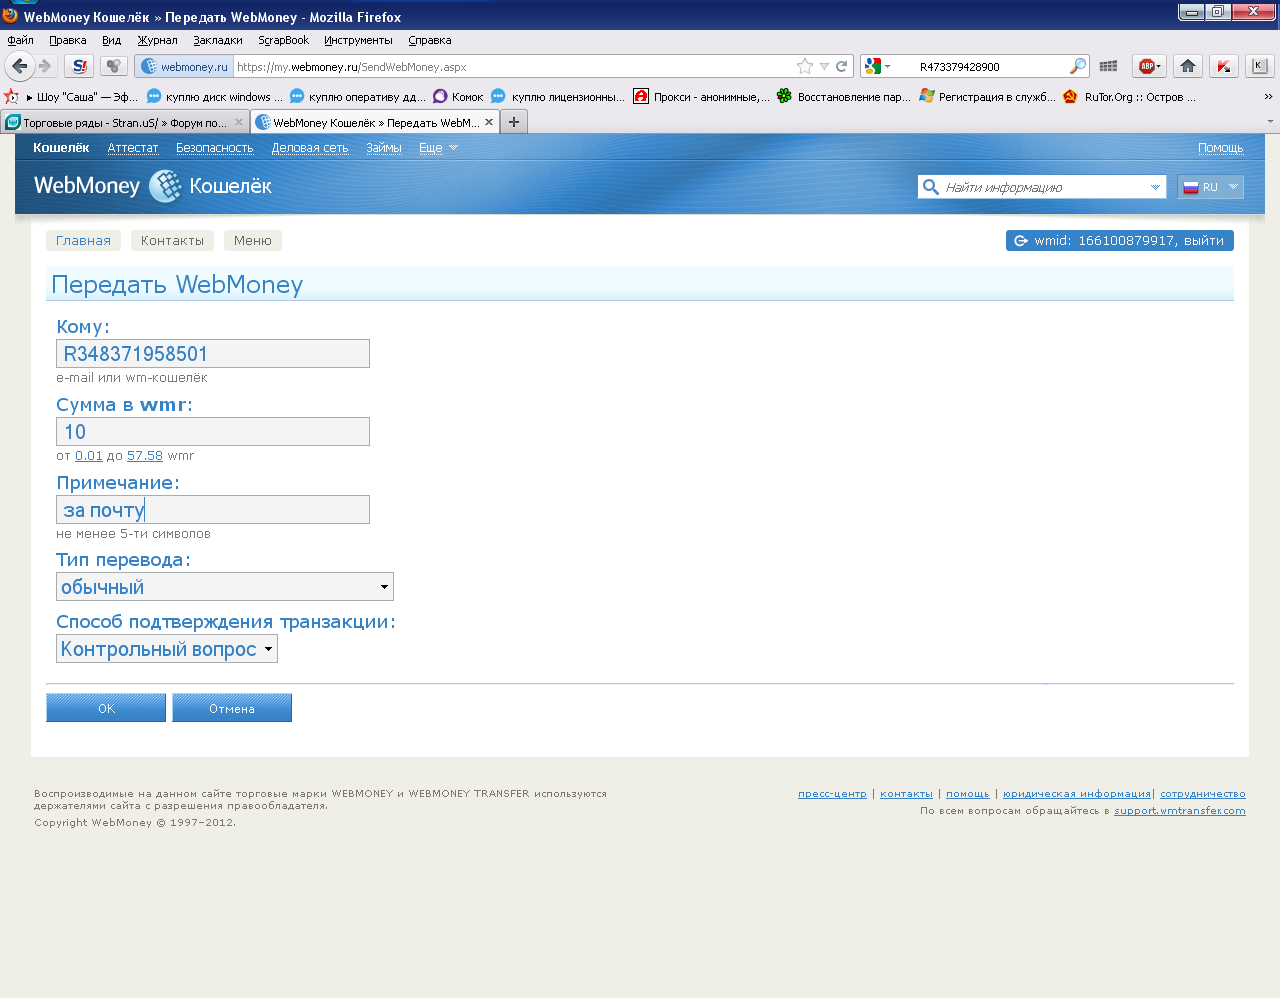Go to the home page icon

1188,66
